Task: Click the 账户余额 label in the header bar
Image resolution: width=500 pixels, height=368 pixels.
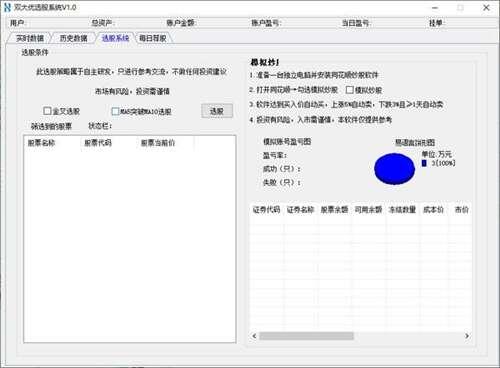Action: pos(181,23)
